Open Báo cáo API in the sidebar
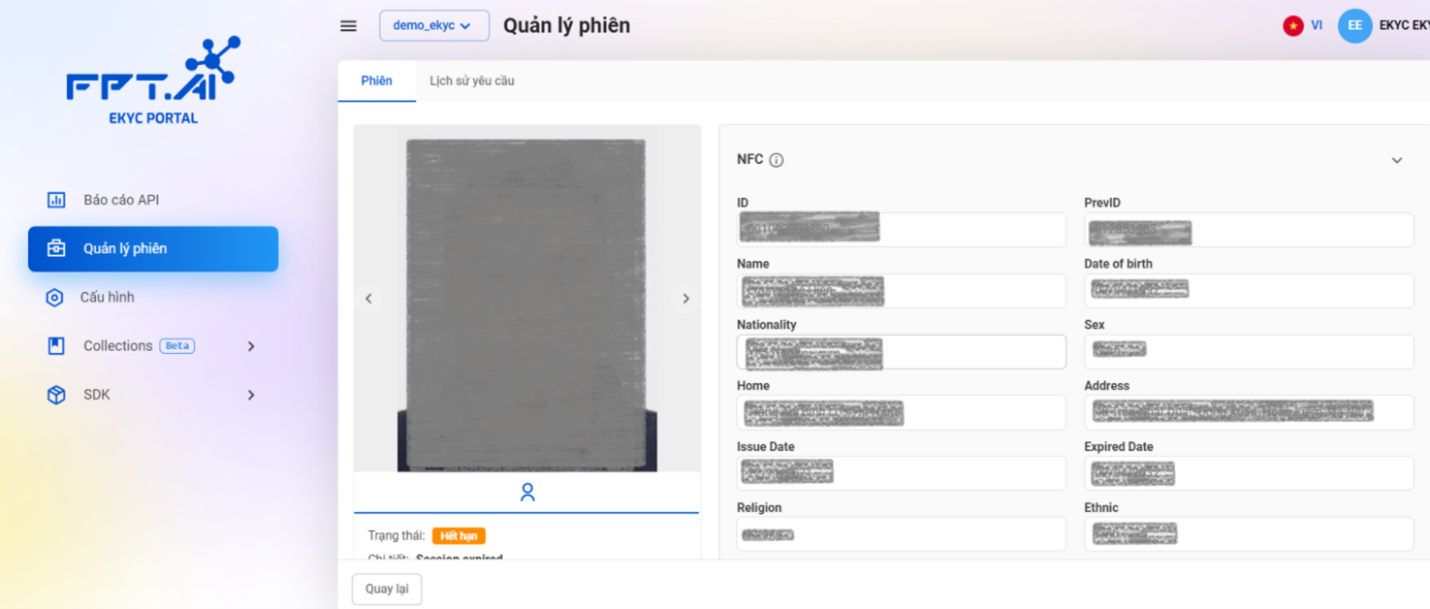Viewport: 1430px width, 609px height. click(x=121, y=200)
